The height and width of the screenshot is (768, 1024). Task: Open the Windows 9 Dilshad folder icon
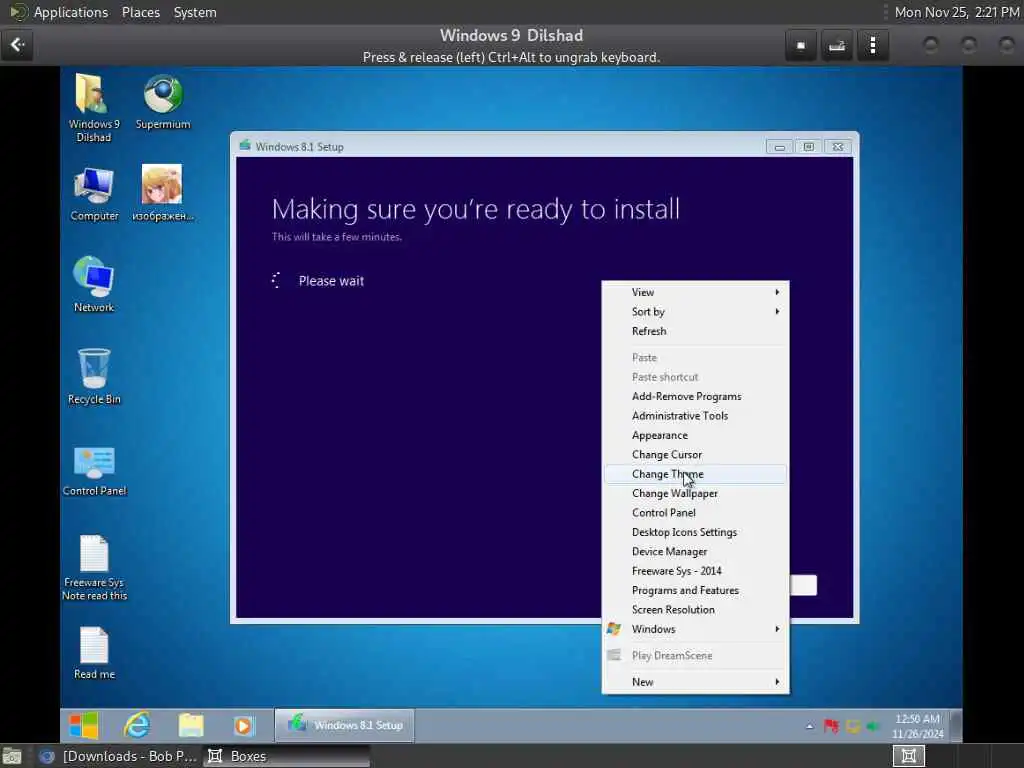pos(93,108)
